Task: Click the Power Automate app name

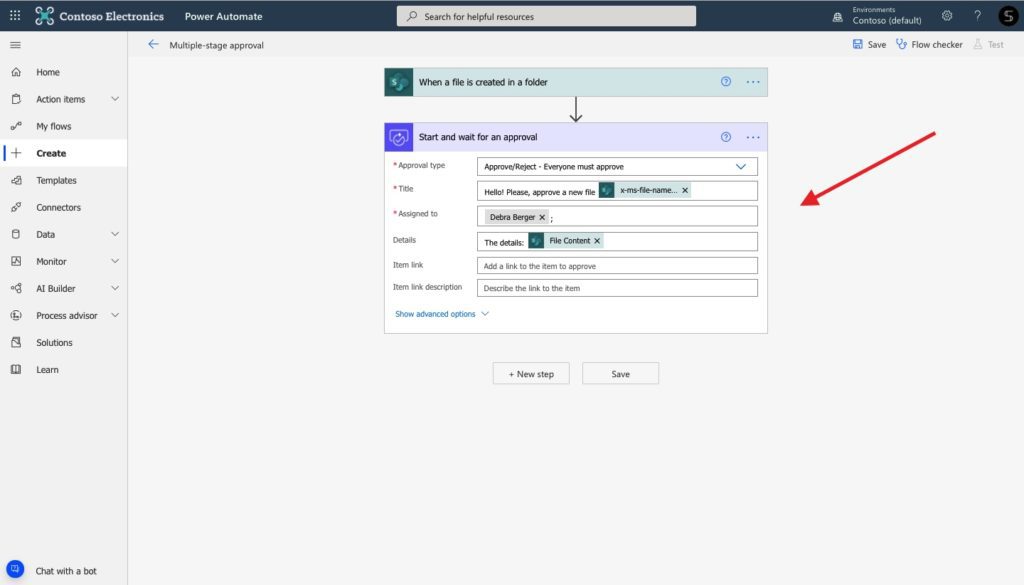Action: pyautogui.click(x=223, y=16)
